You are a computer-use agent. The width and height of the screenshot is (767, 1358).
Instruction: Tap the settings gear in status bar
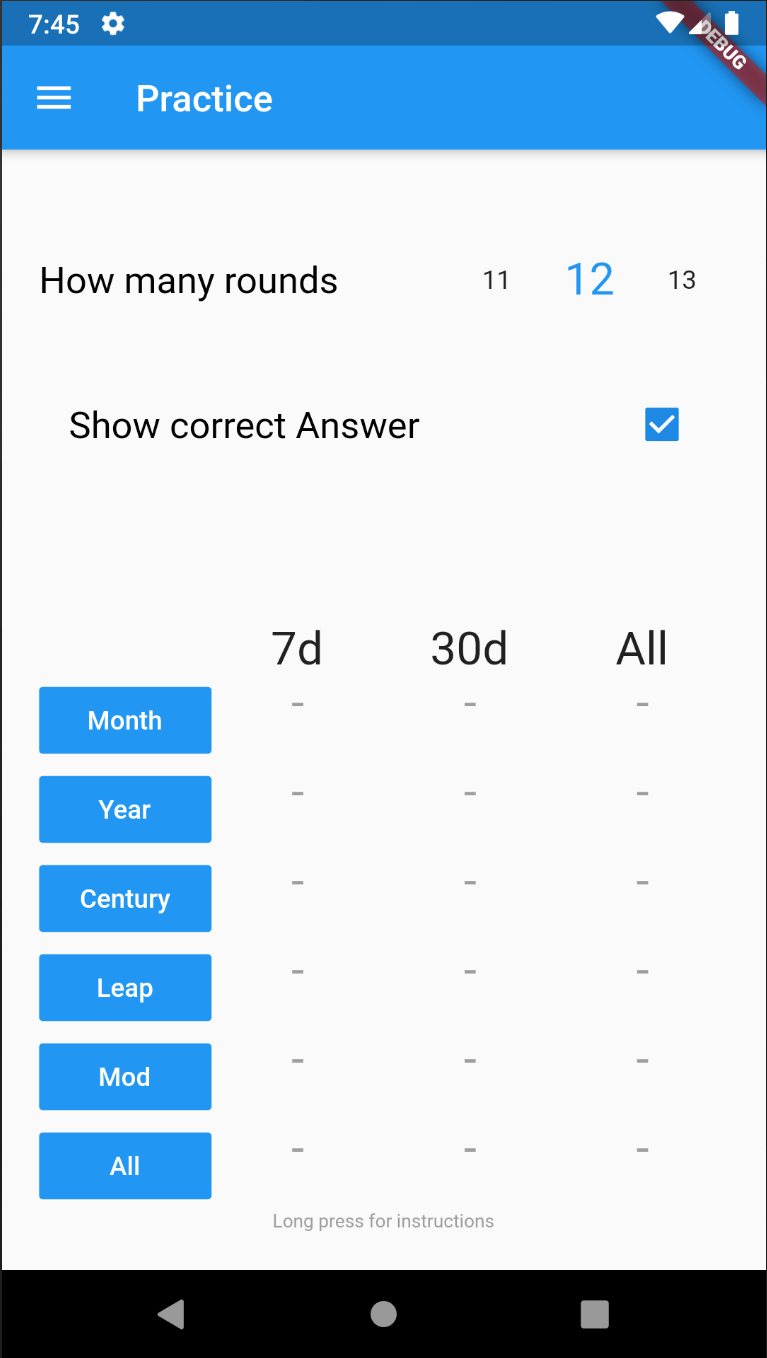tap(113, 24)
